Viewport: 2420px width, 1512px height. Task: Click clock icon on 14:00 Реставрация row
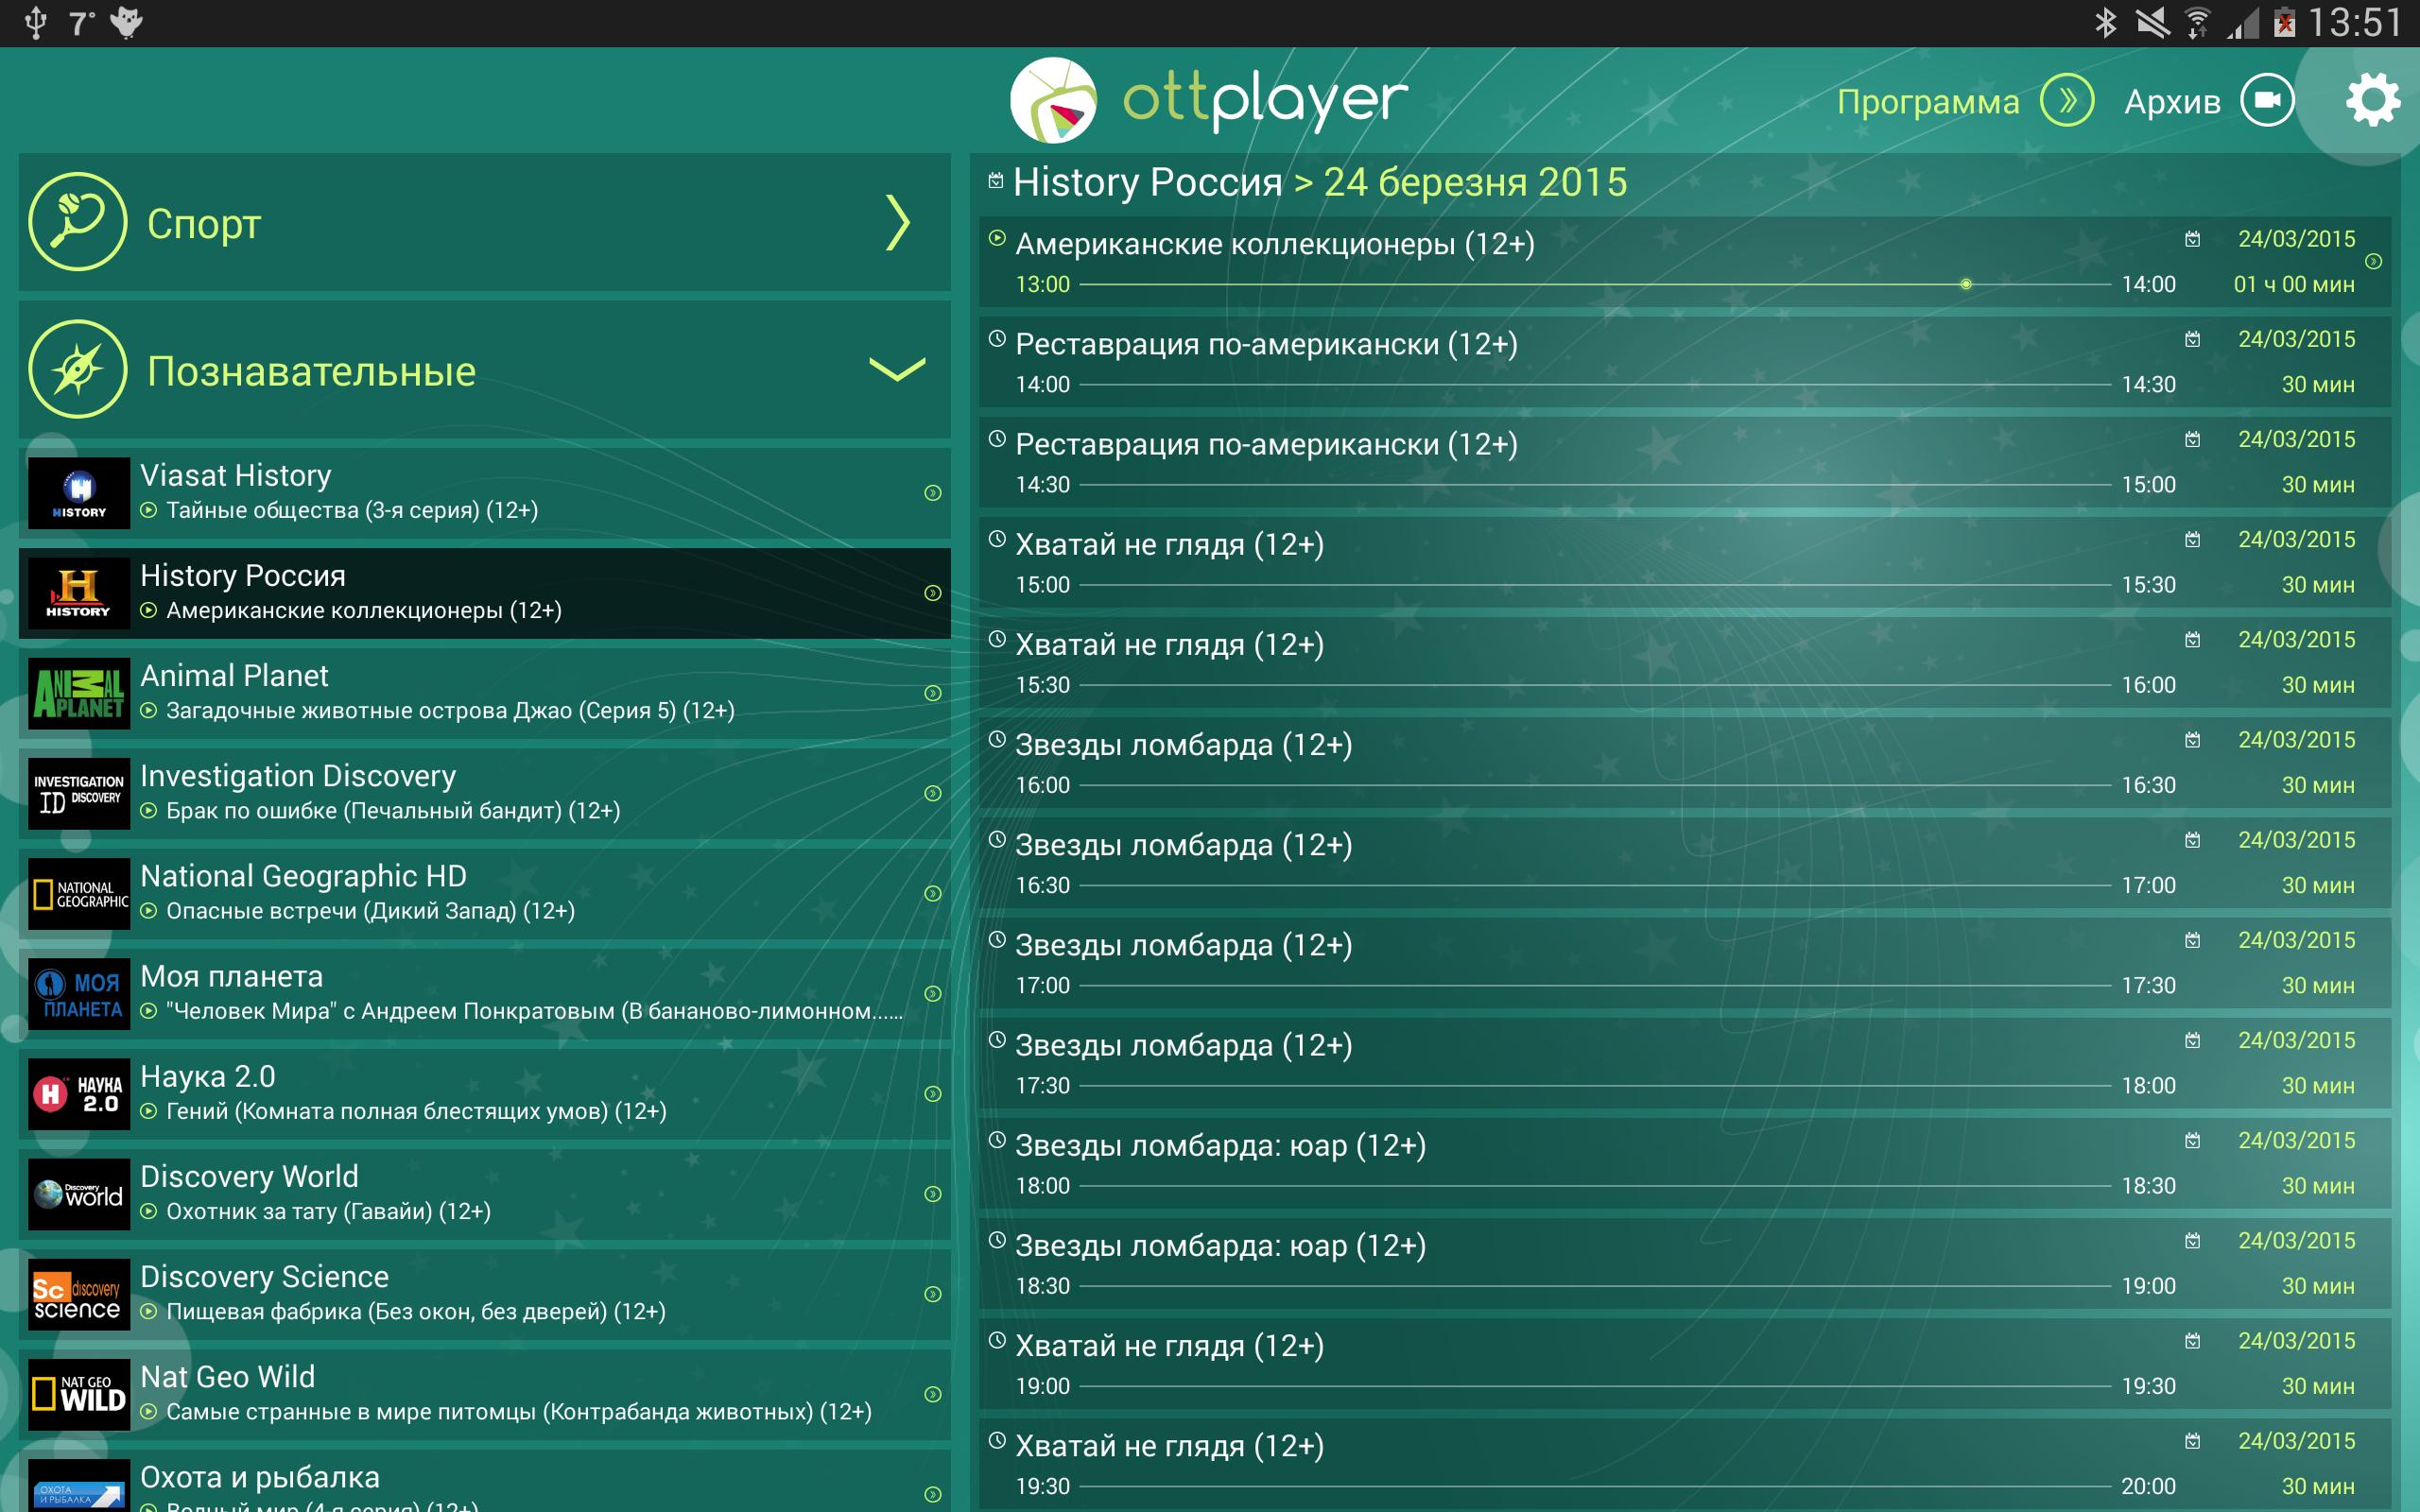pos(996,338)
